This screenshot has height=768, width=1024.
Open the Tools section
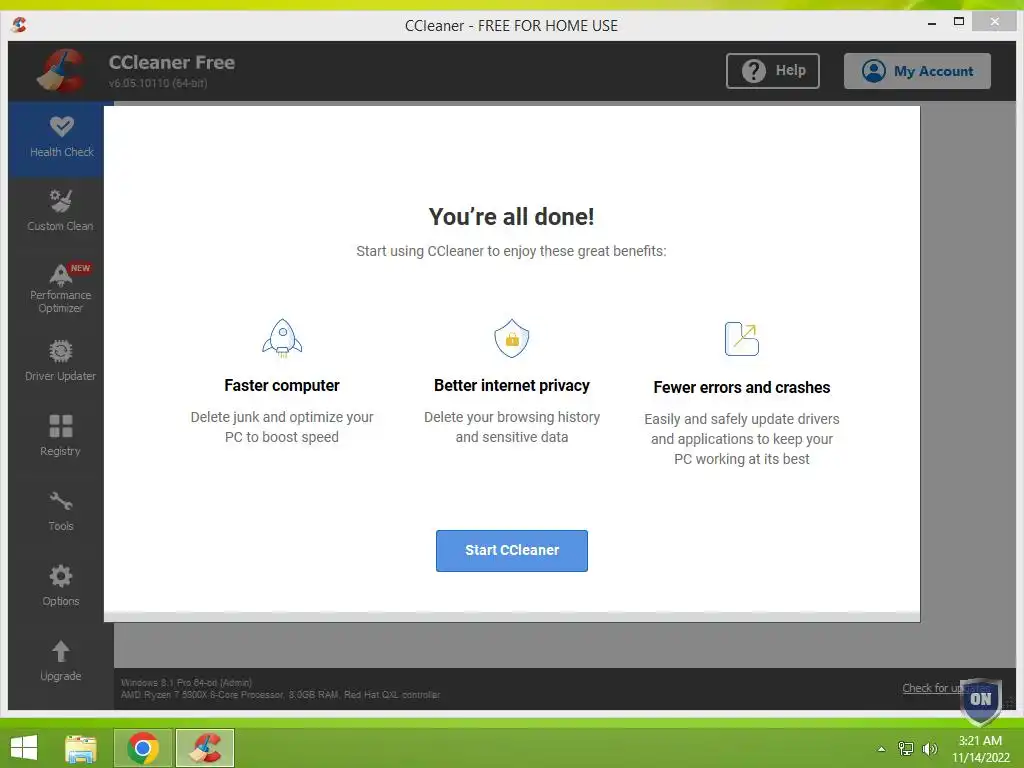(61, 512)
